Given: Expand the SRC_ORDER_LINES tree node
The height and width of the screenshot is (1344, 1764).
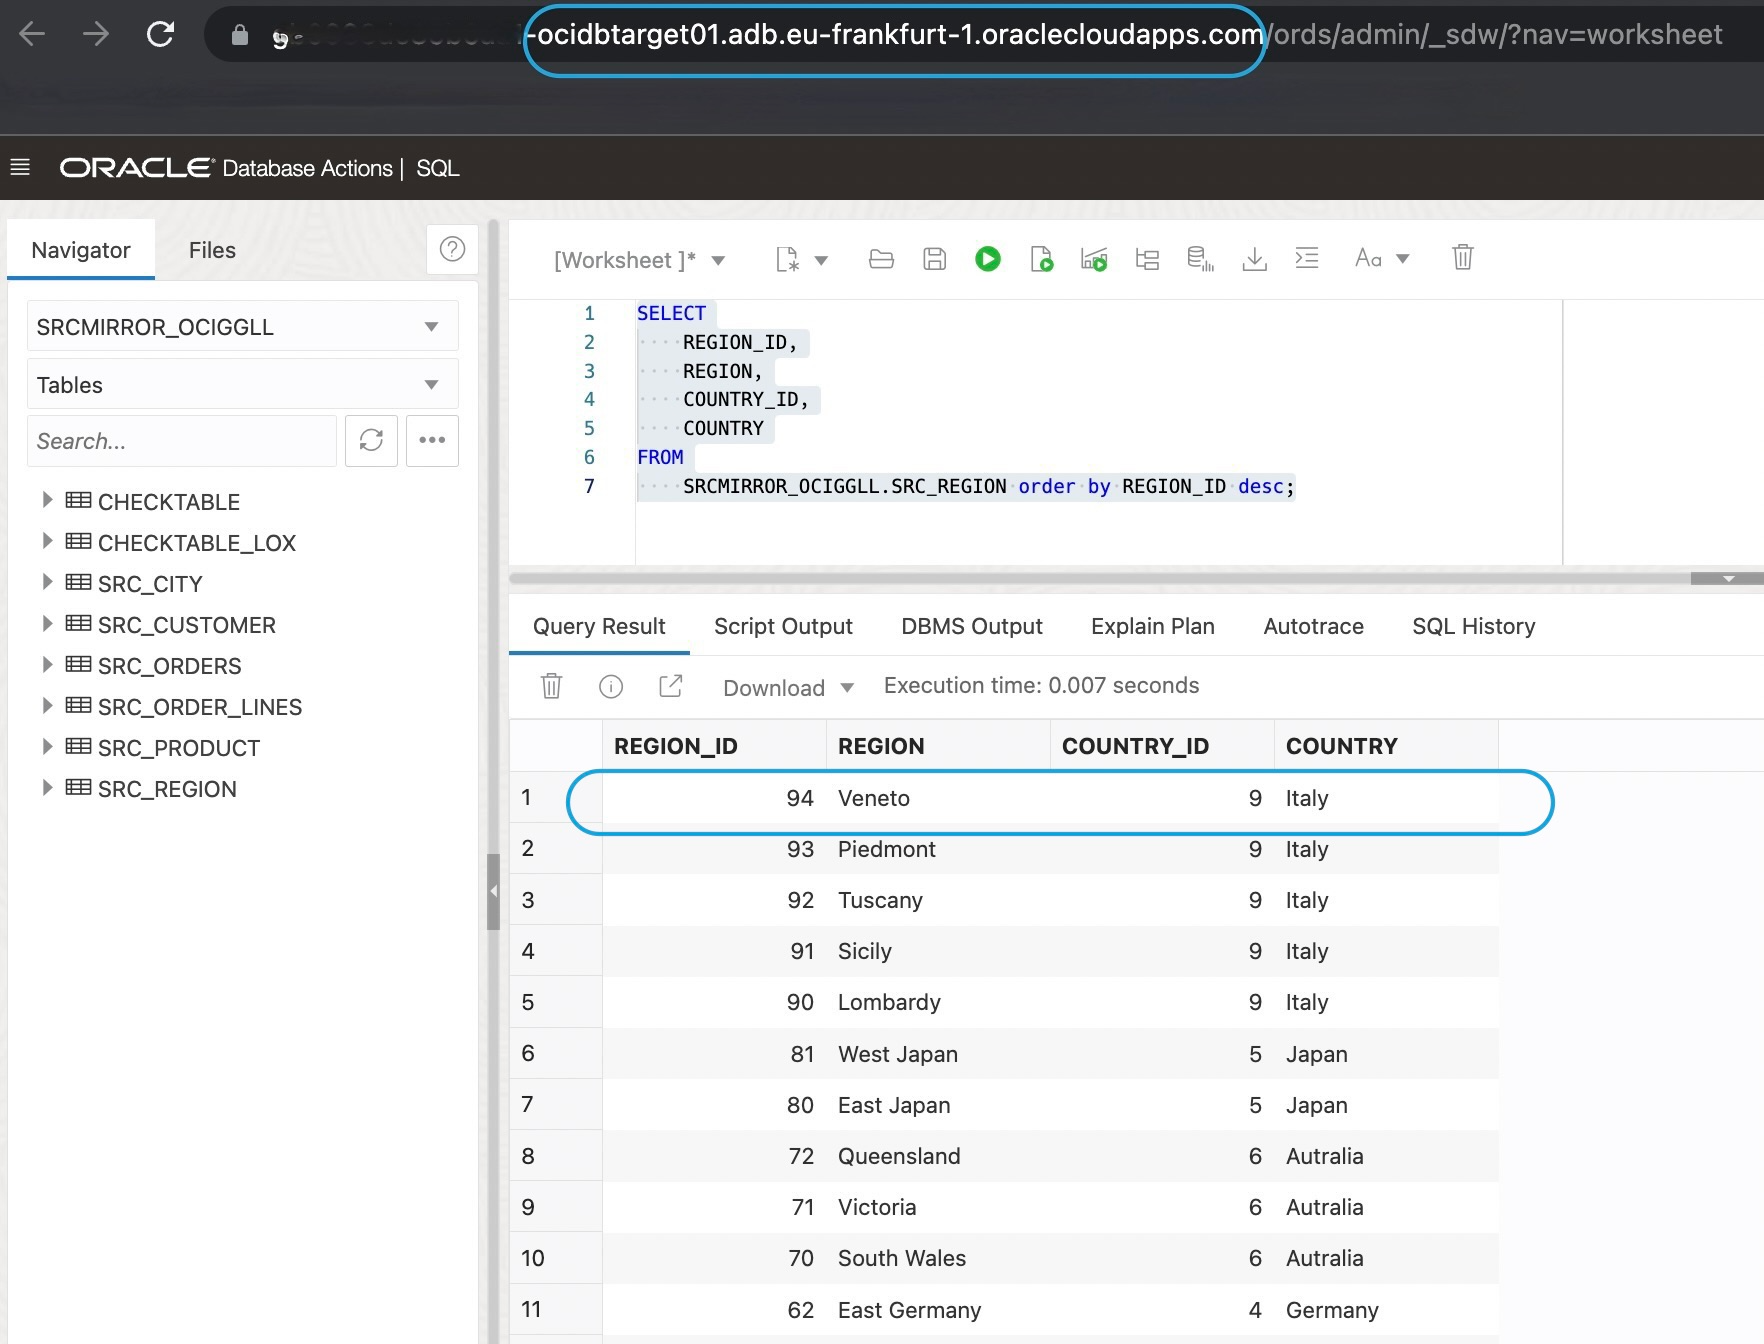Looking at the screenshot, I should [x=46, y=705].
